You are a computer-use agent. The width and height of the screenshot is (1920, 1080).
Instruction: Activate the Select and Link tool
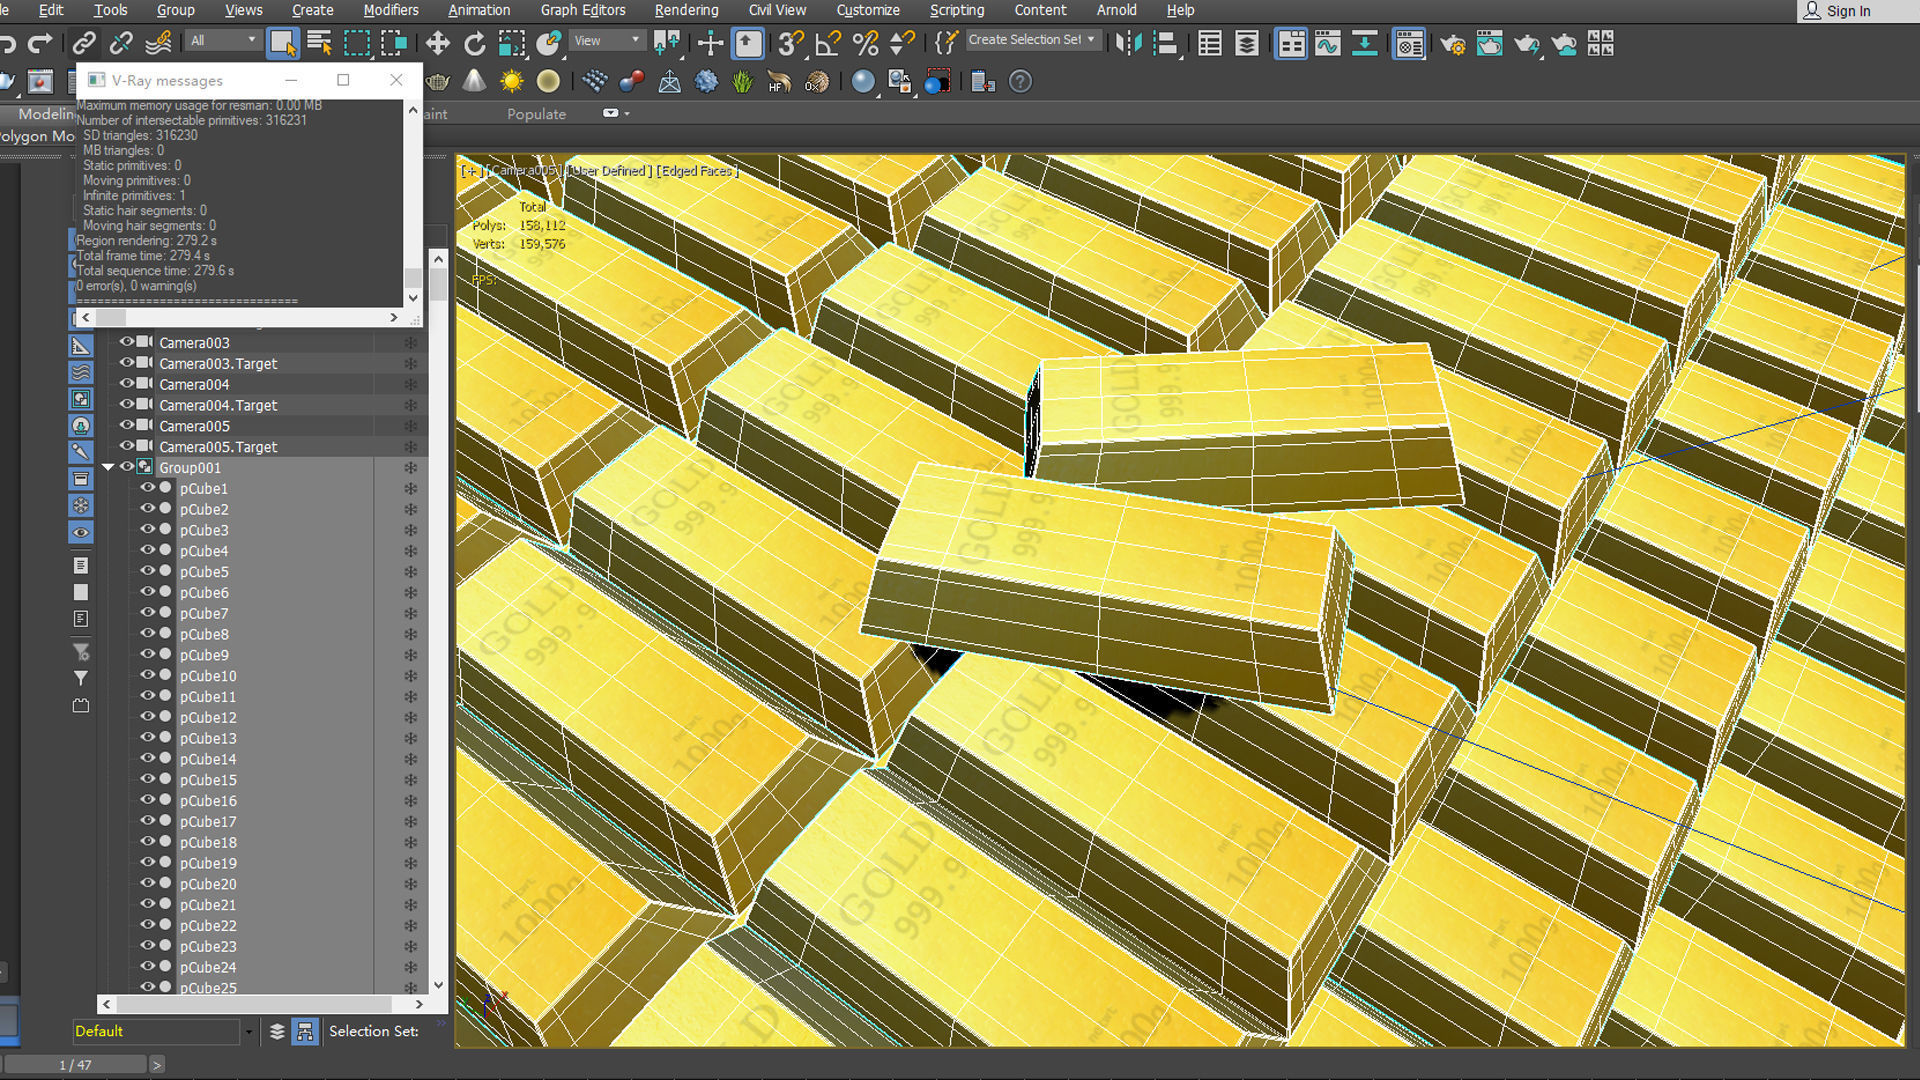pyautogui.click(x=84, y=43)
